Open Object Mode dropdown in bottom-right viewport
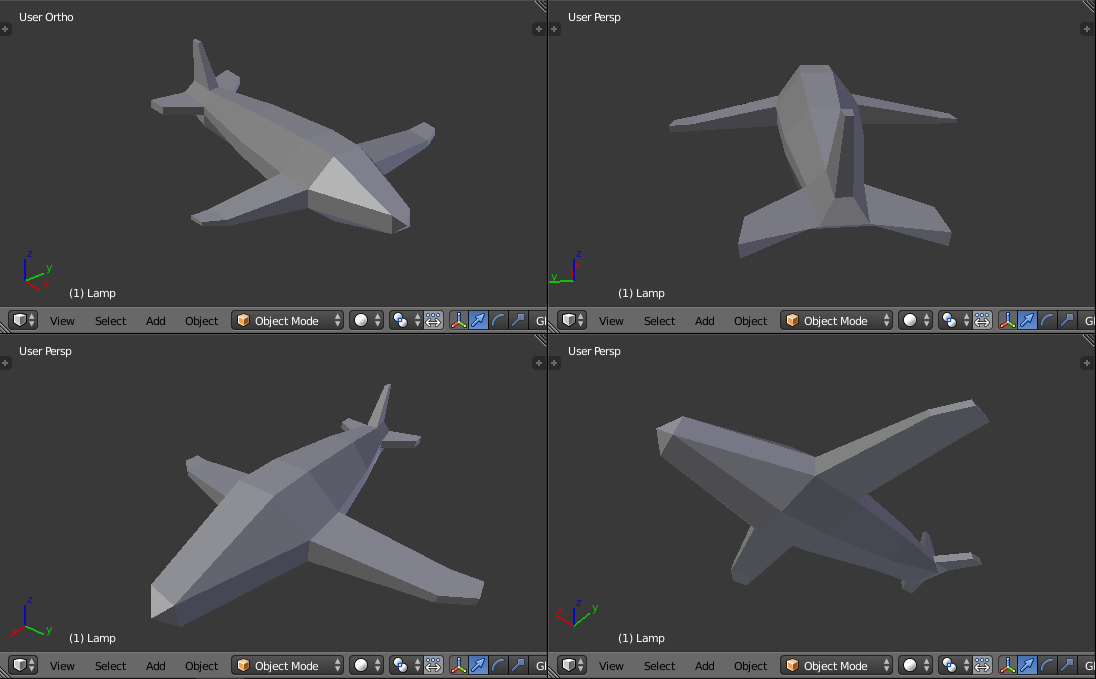The width and height of the screenshot is (1096, 679). pyautogui.click(x=836, y=665)
